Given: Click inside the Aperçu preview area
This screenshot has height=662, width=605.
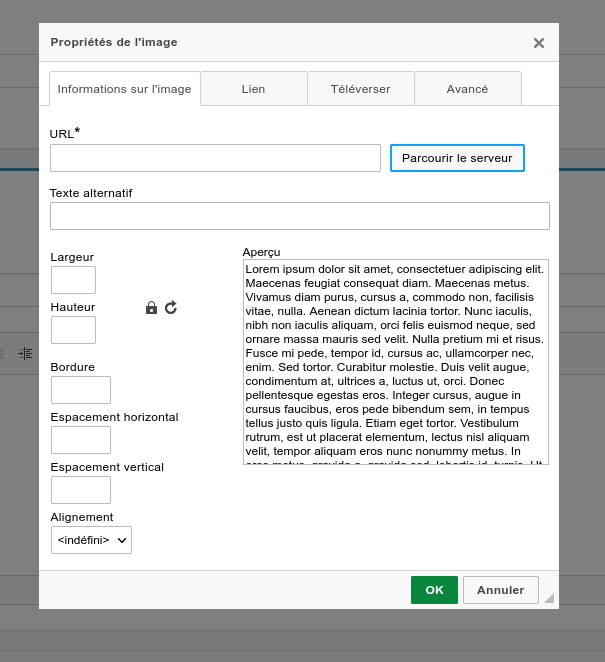Looking at the screenshot, I should coord(395,362).
